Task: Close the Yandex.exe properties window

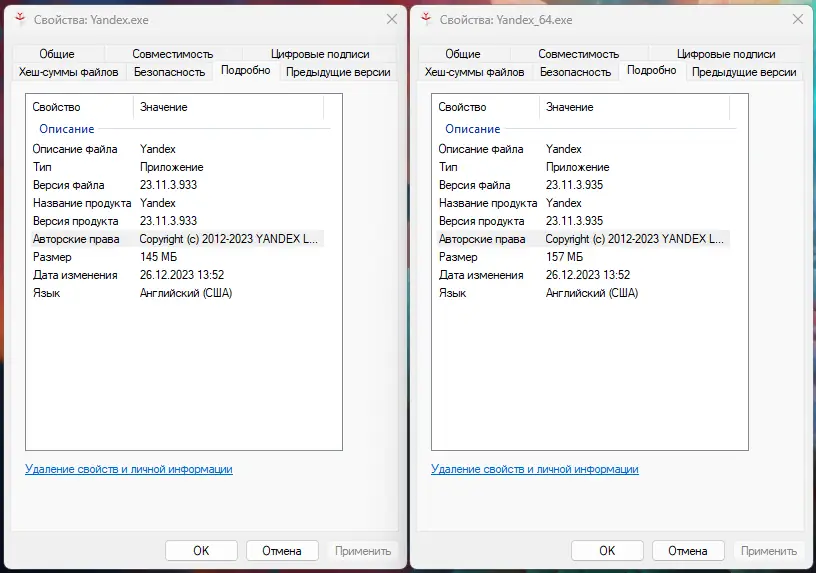Action: (390, 19)
